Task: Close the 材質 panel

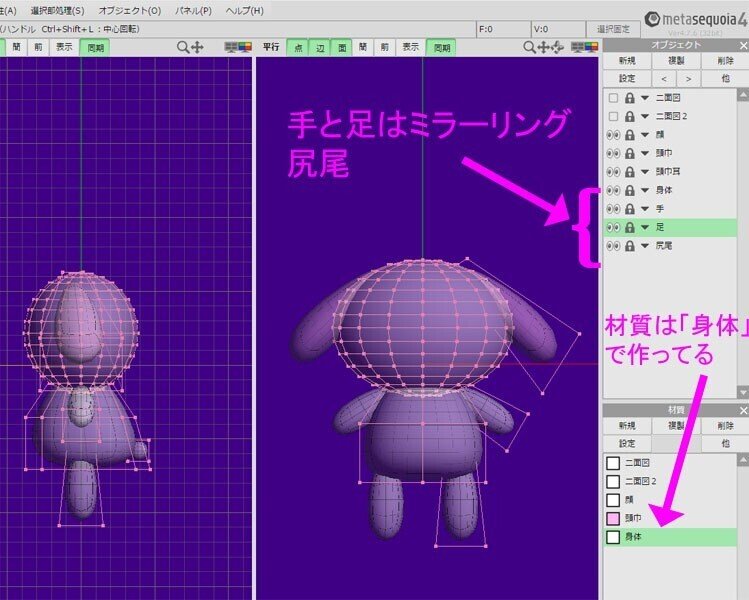Action: (743, 410)
